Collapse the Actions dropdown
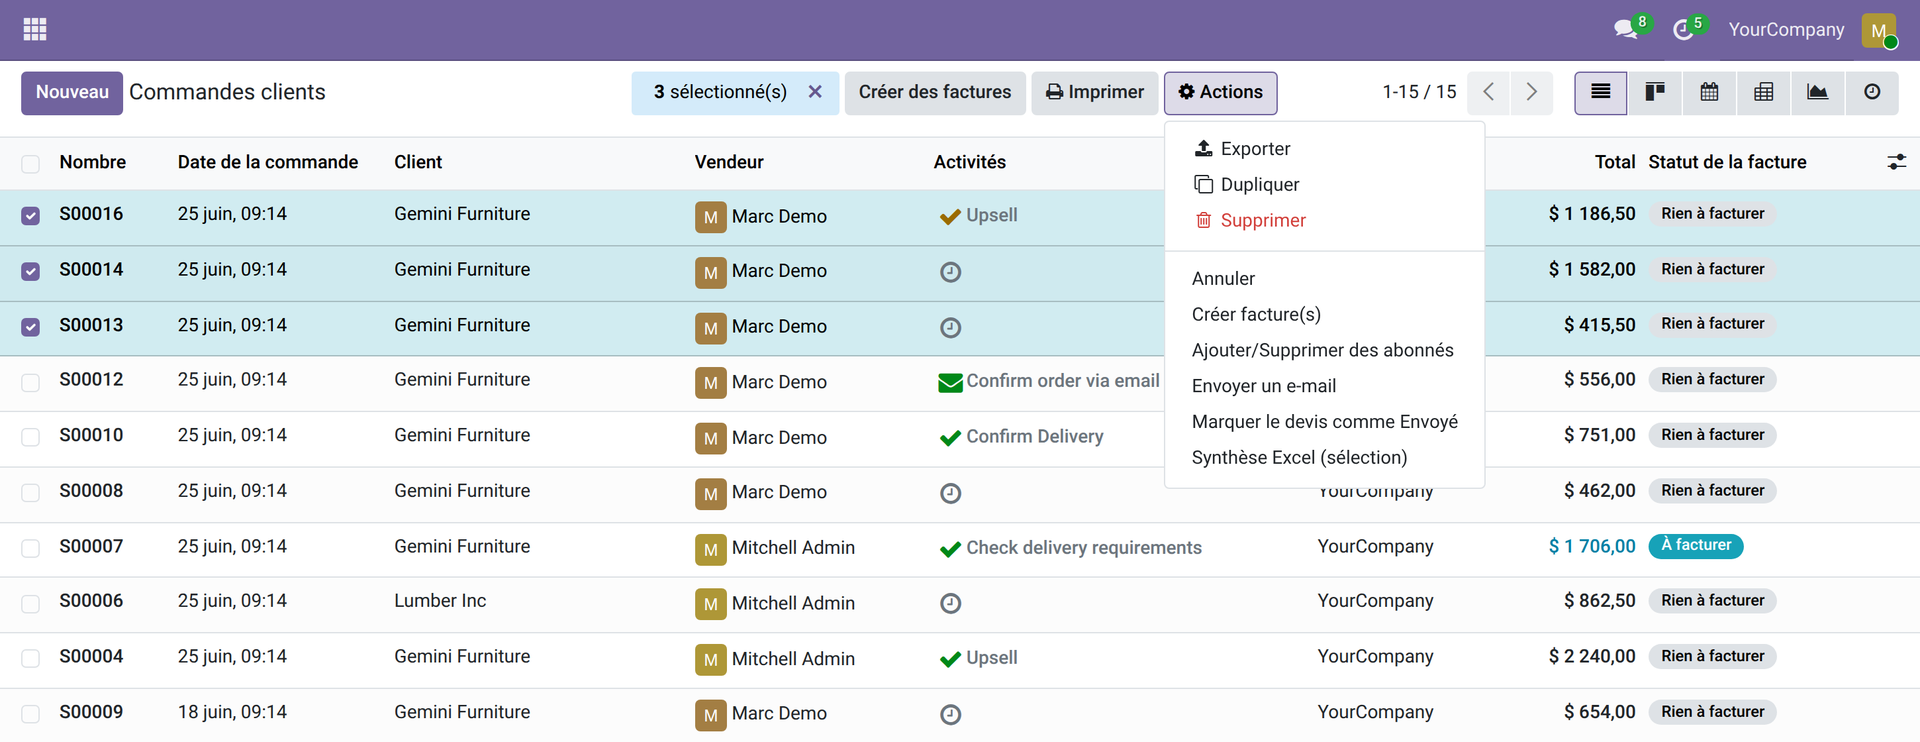Image resolution: width=1920 pixels, height=742 pixels. (x=1220, y=93)
